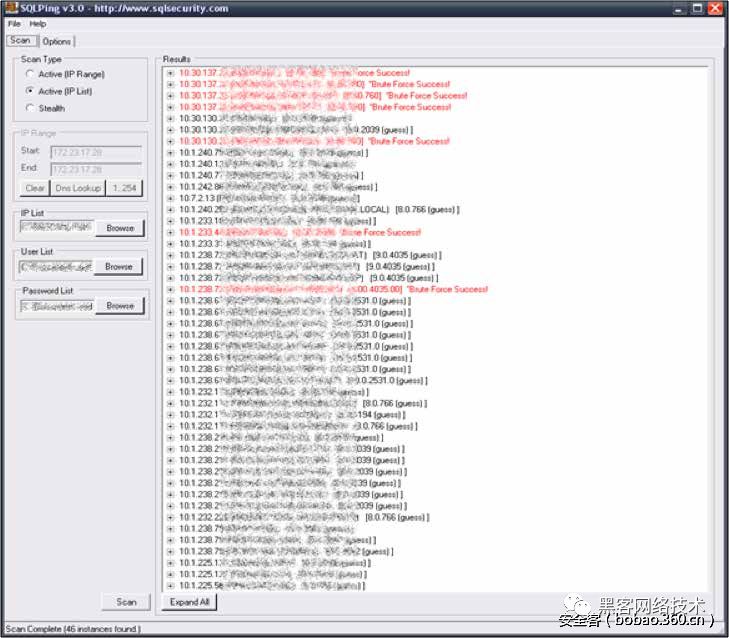Select the 10.30.130 red Brute Force Success row
Image resolution: width=729 pixels, height=638 pixels.
click(314, 141)
